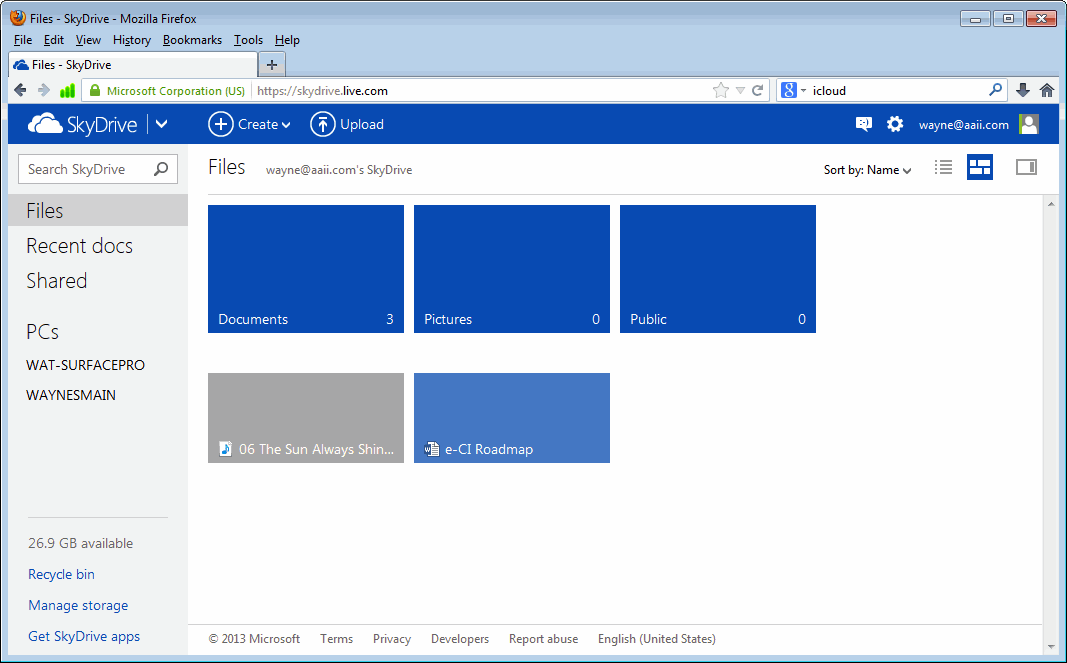Click the Privacy footer link

(392, 638)
